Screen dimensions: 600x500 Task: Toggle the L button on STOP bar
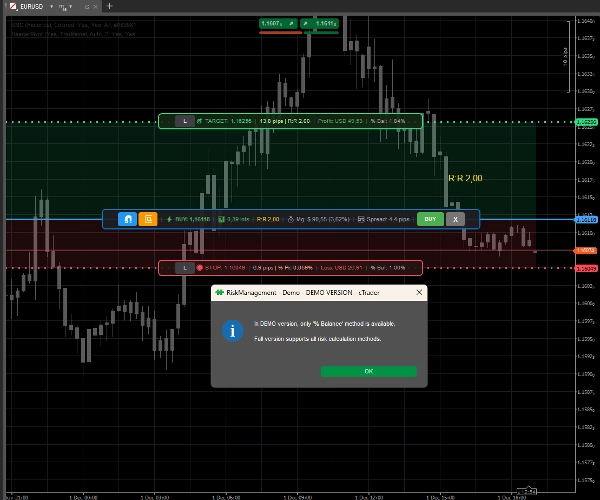(185, 268)
